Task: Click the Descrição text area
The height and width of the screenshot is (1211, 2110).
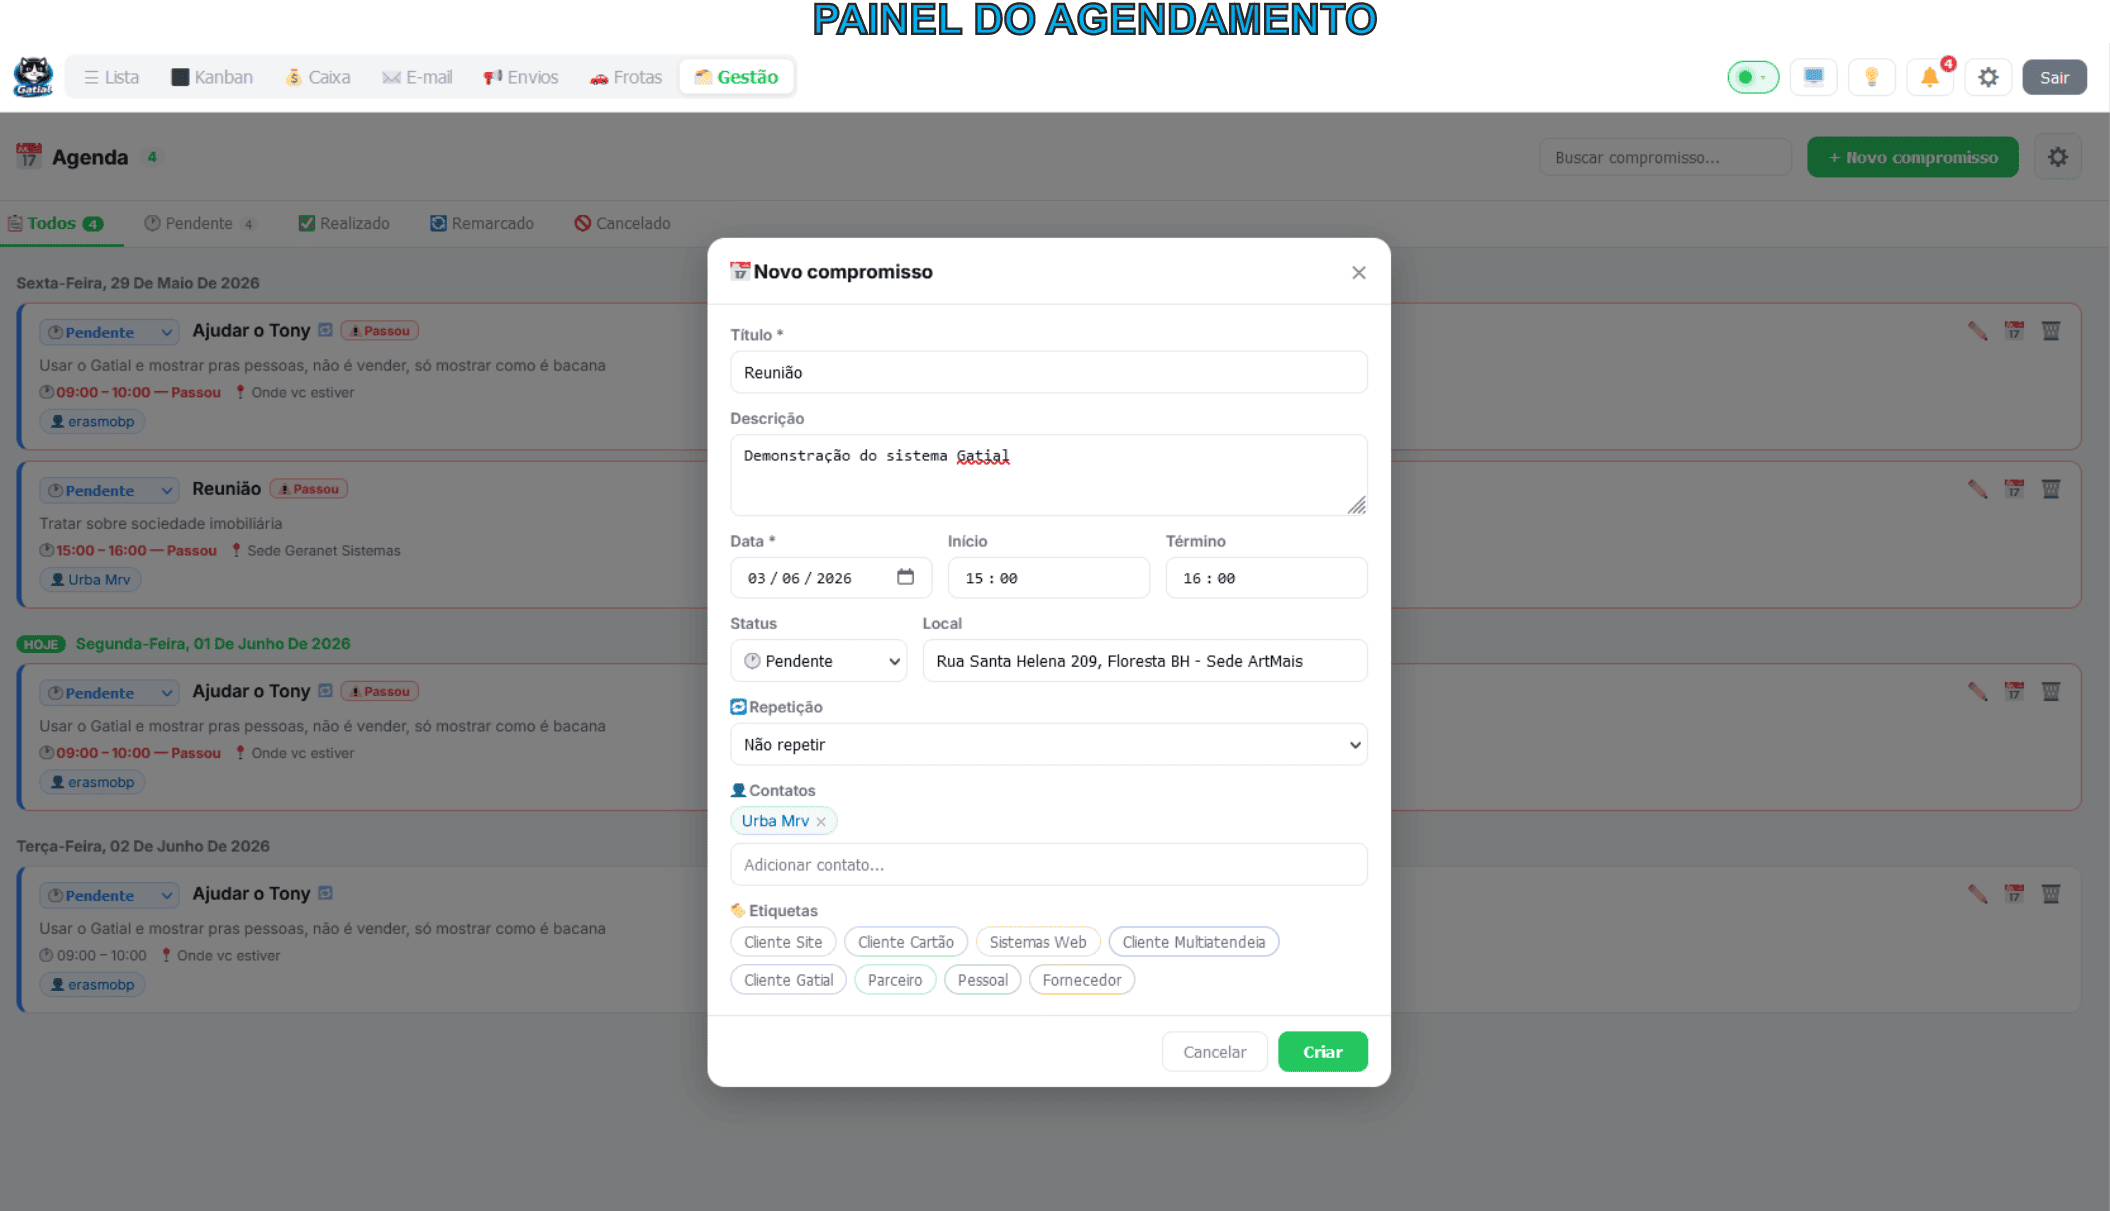Action: click(1049, 475)
